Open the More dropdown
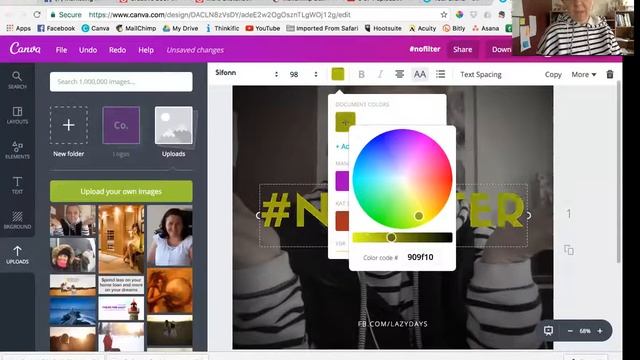 coord(584,74)
